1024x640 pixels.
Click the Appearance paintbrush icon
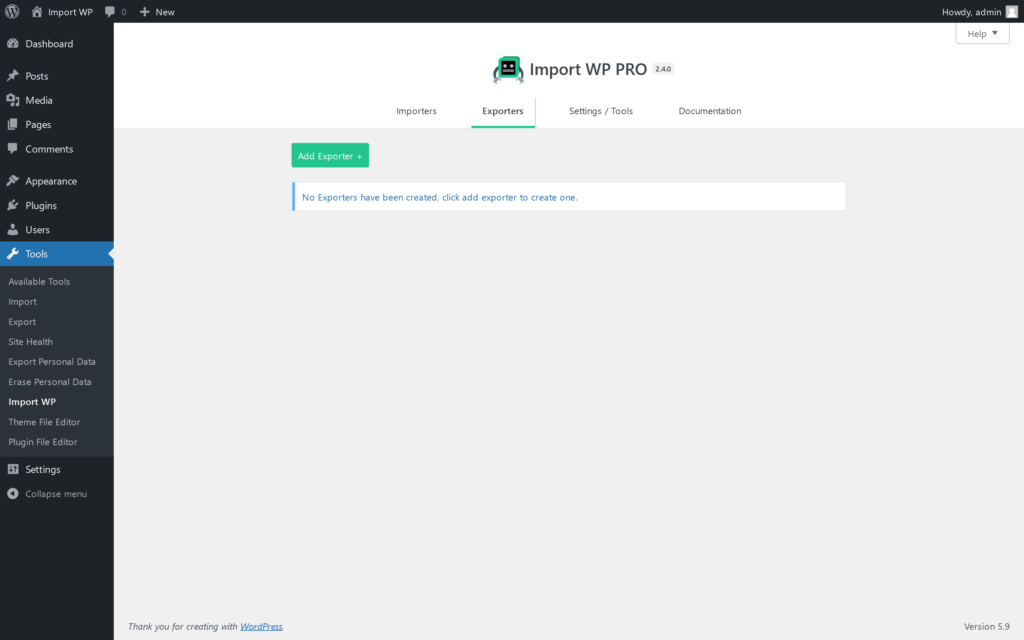tap(13, 181)
